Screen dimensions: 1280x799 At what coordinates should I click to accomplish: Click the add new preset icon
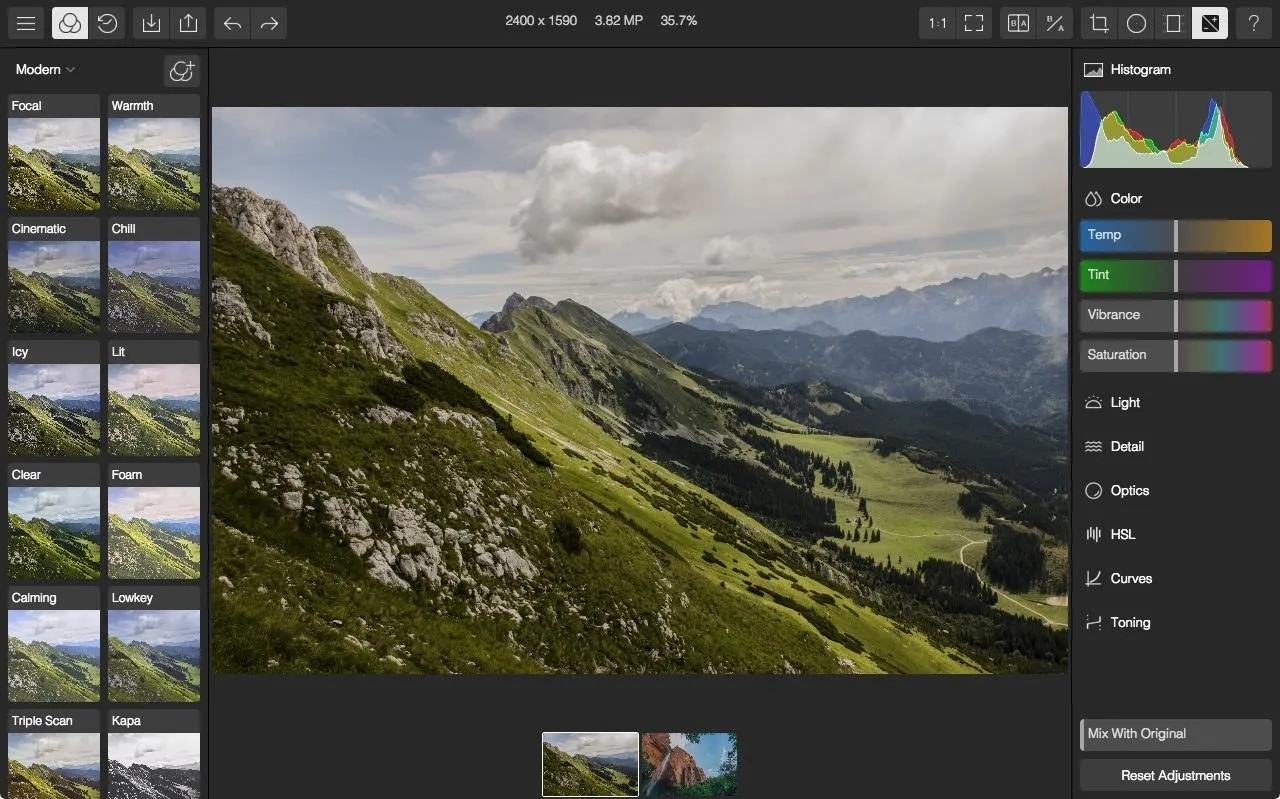click(182, 70)
